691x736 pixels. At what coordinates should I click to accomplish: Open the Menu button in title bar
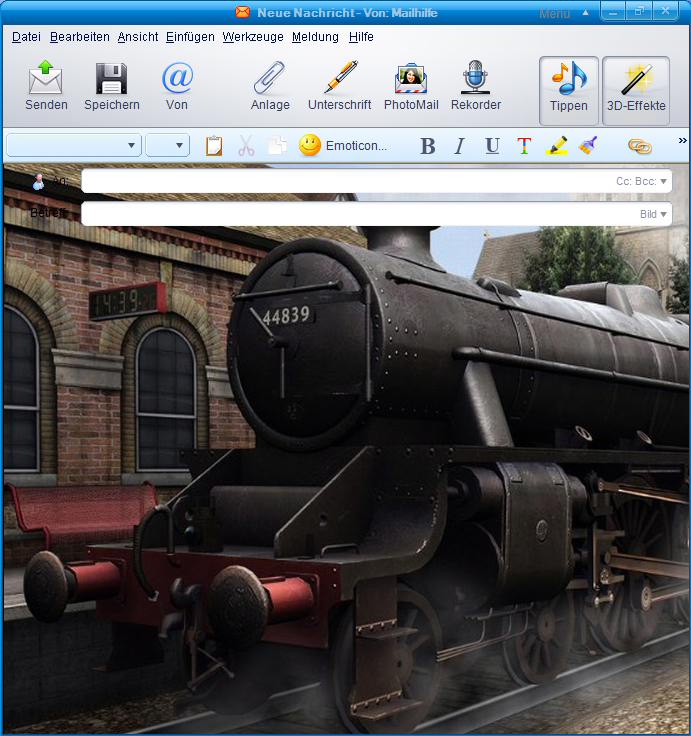click(x=554, y=14)
